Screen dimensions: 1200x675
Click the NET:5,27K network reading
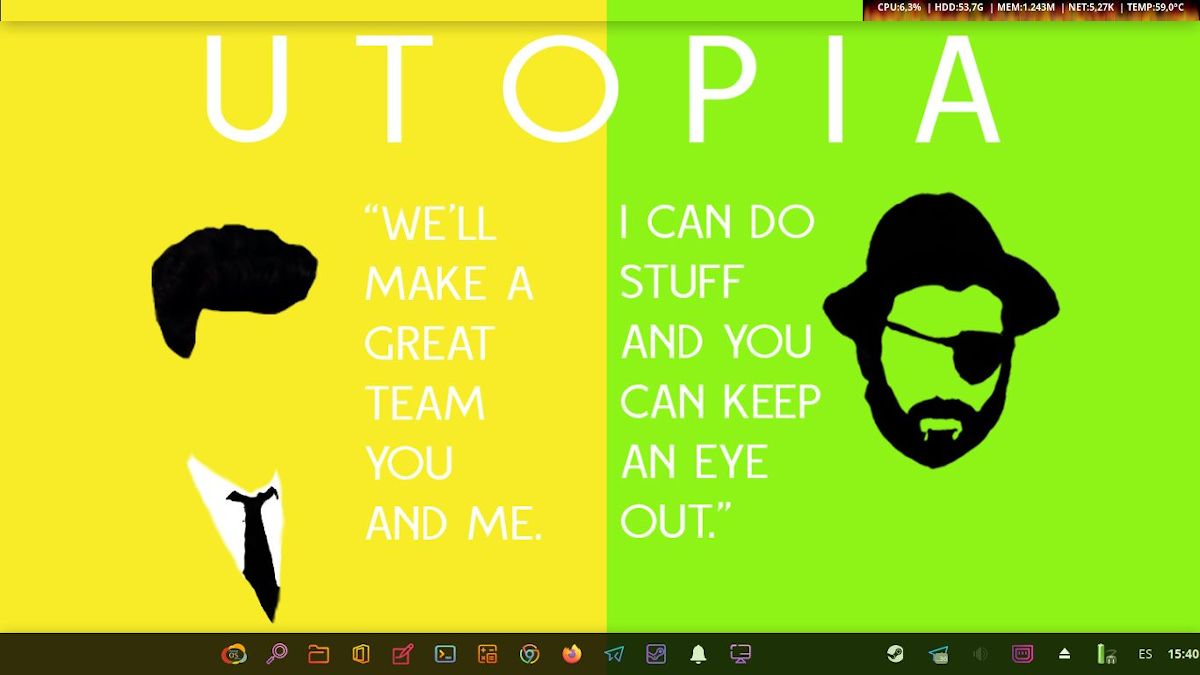(1090, 7)
